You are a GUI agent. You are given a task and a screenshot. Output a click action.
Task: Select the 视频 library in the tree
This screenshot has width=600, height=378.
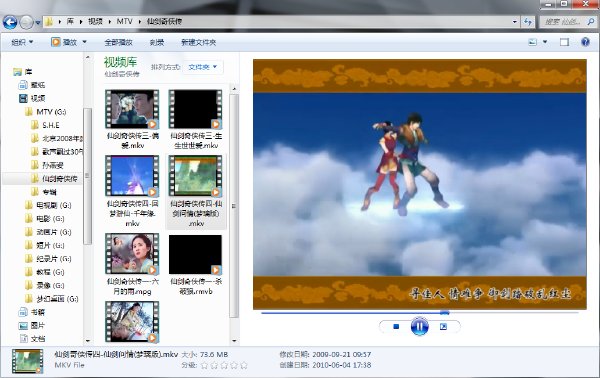coord(32,98)
